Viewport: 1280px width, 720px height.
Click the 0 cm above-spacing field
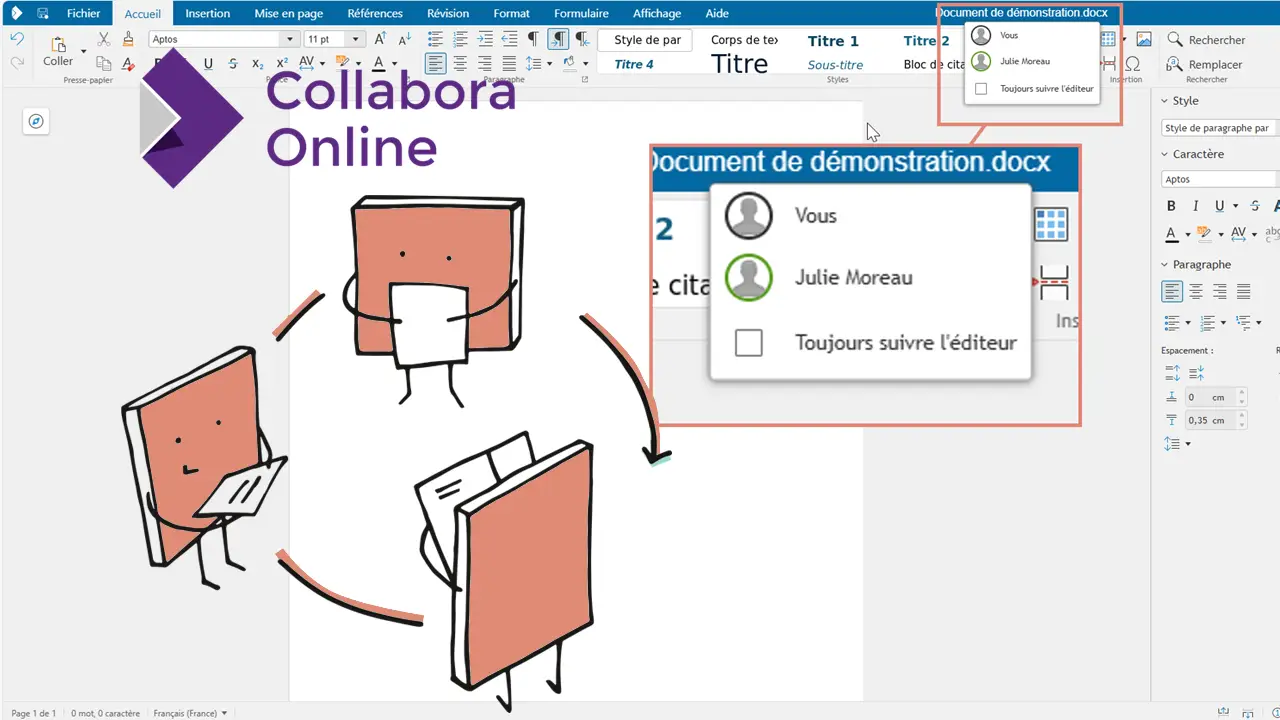pos(1217,397)
